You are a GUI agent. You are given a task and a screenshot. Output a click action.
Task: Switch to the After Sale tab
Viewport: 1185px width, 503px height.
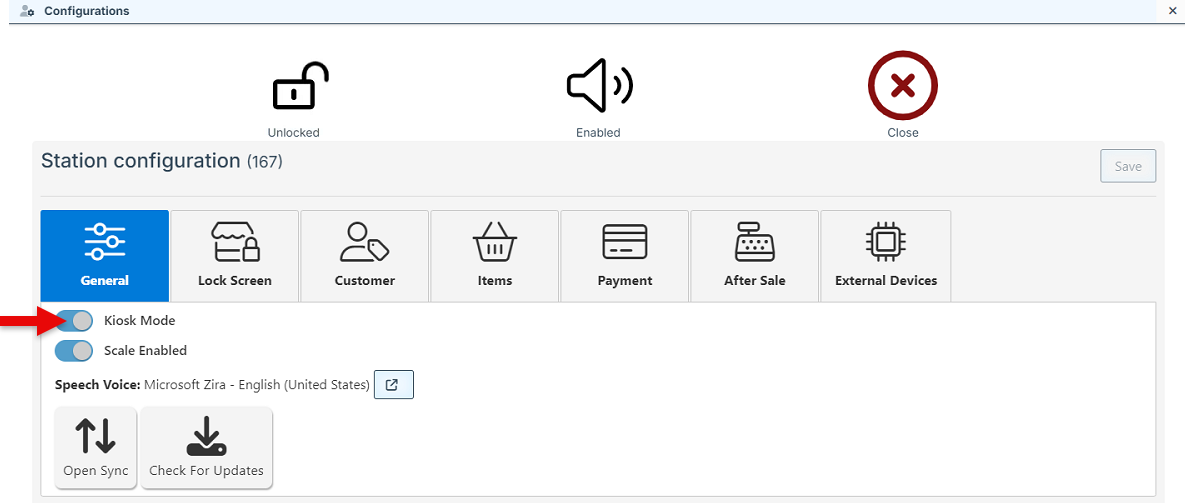(x=755, y=255)
